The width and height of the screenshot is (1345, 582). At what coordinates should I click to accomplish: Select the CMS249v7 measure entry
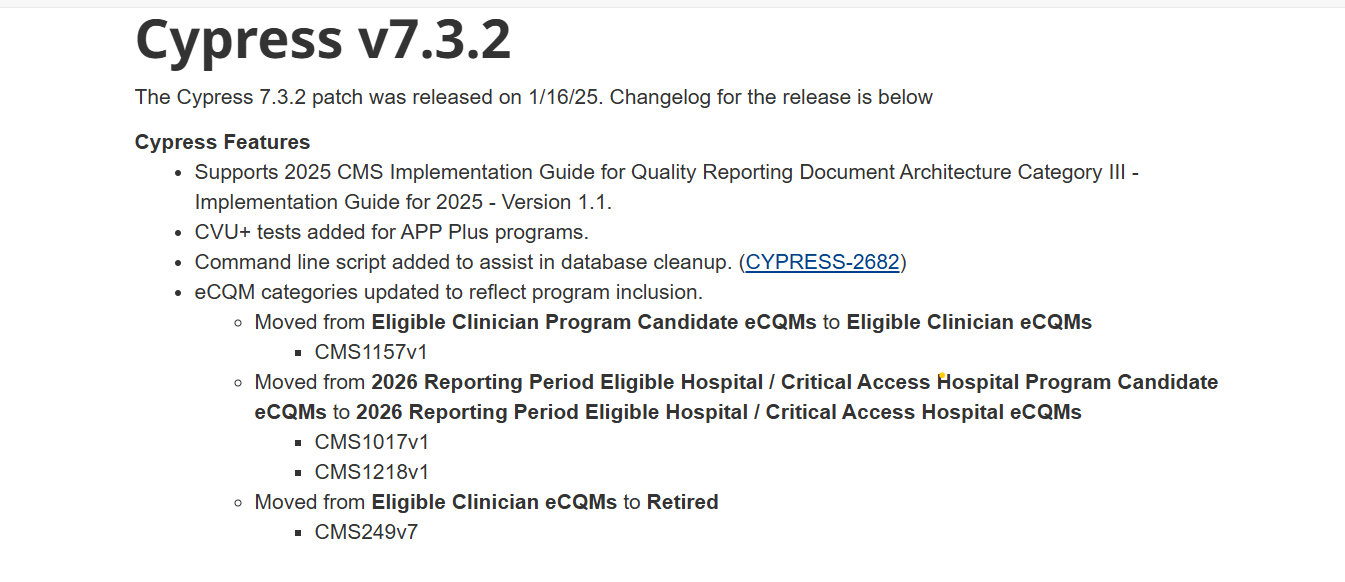tap(366, 532)
